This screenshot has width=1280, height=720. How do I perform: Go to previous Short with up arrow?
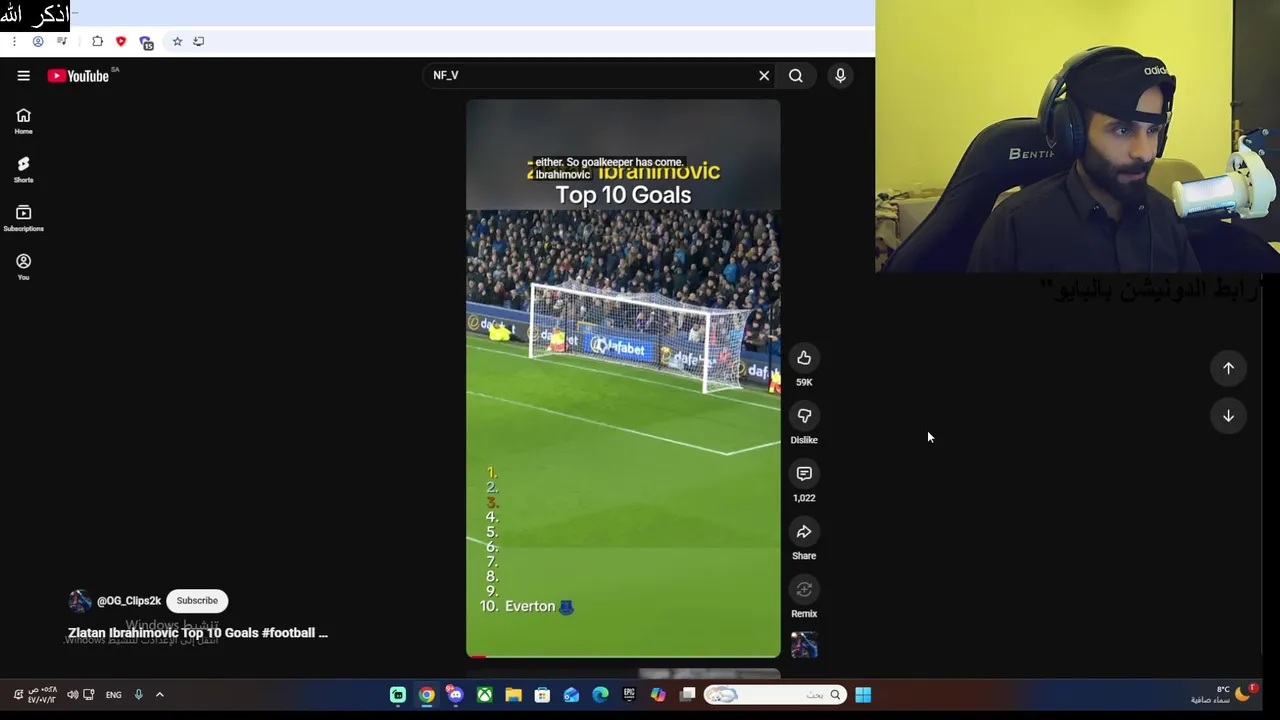point(1228,368)
